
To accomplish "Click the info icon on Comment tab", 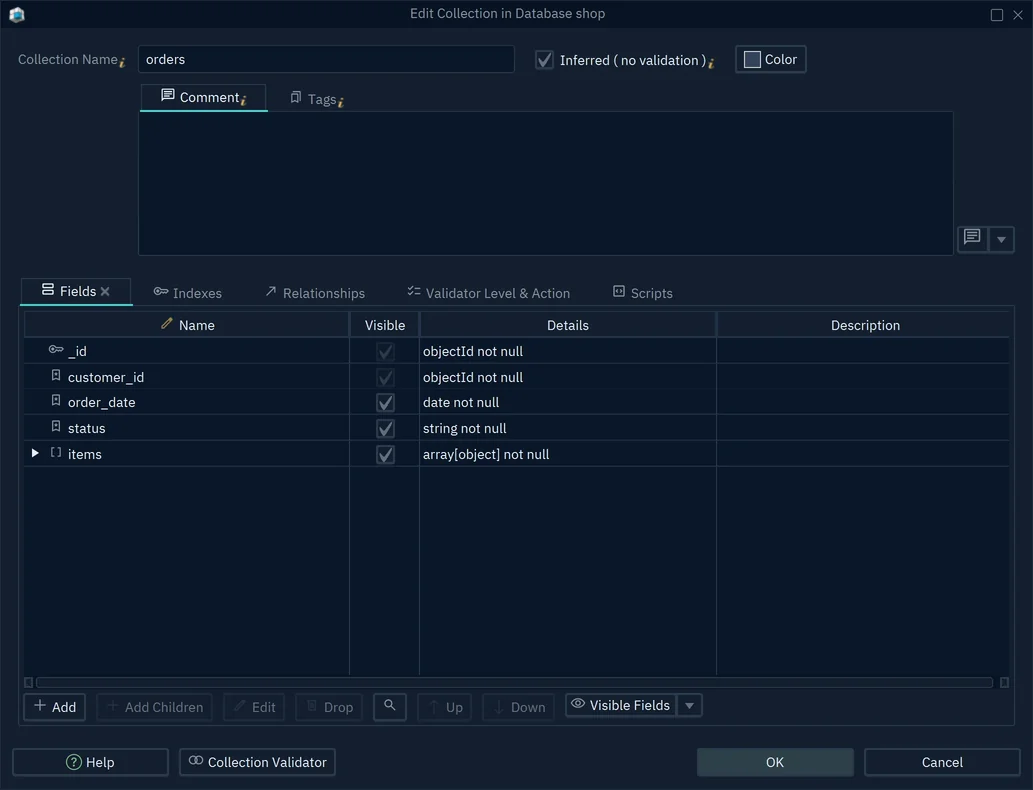I will coord(244,100).
